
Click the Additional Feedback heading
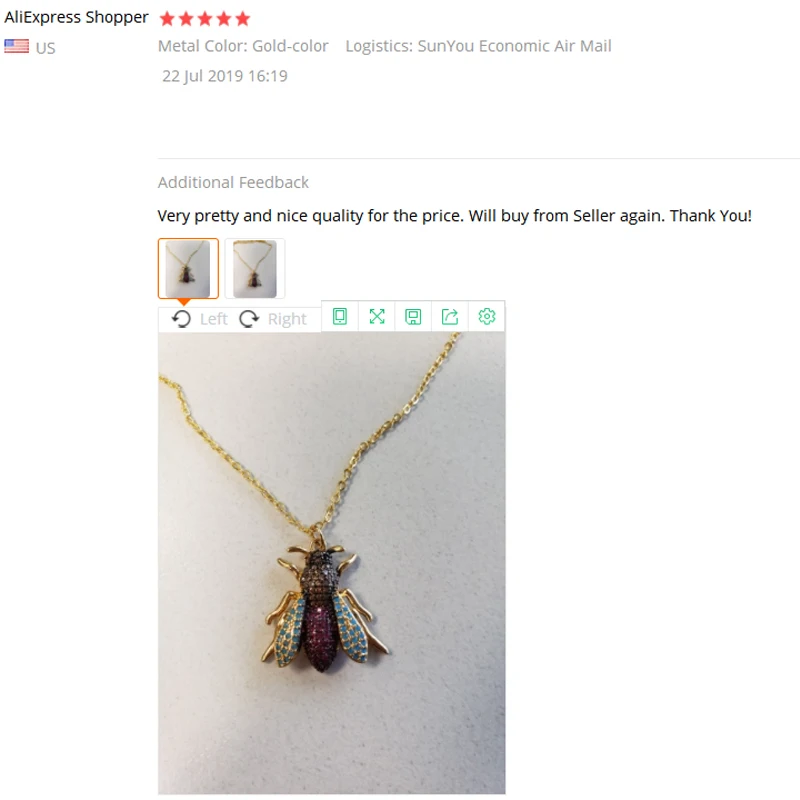tap(233, 183)
